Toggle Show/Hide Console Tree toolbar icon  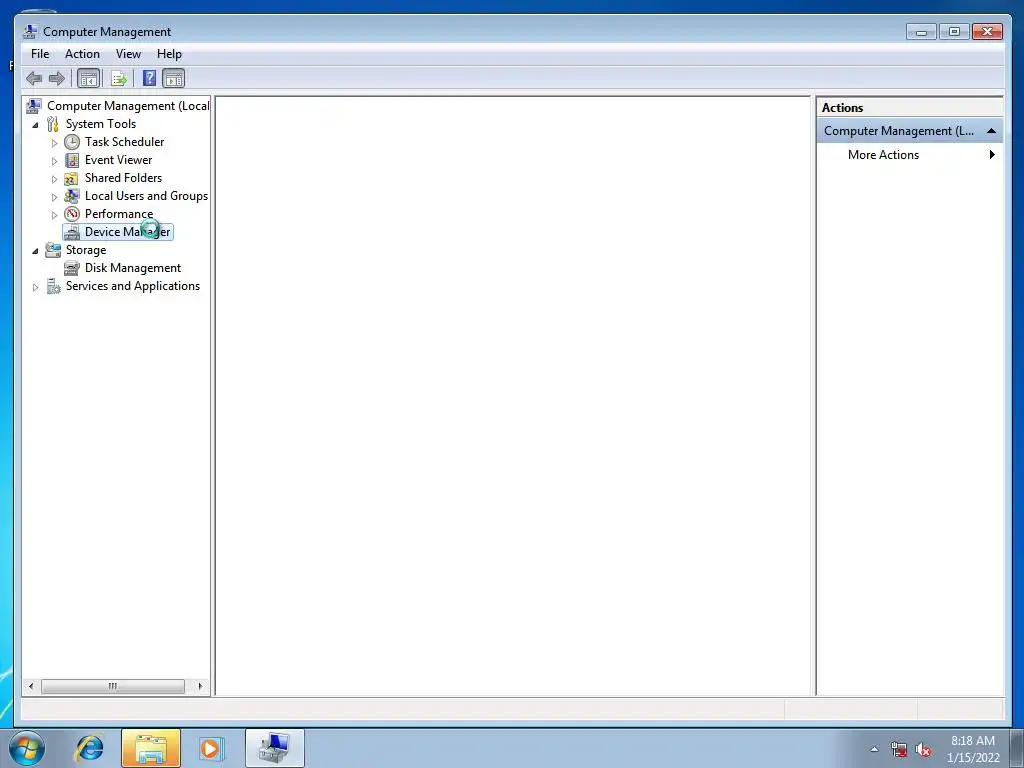88,79
